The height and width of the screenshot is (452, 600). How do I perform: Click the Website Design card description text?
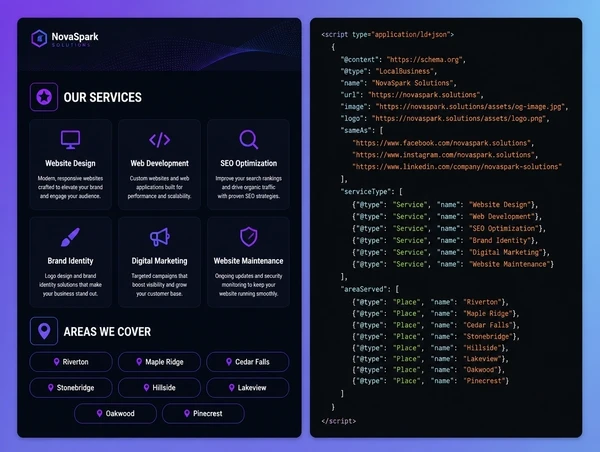click(70, 188)
